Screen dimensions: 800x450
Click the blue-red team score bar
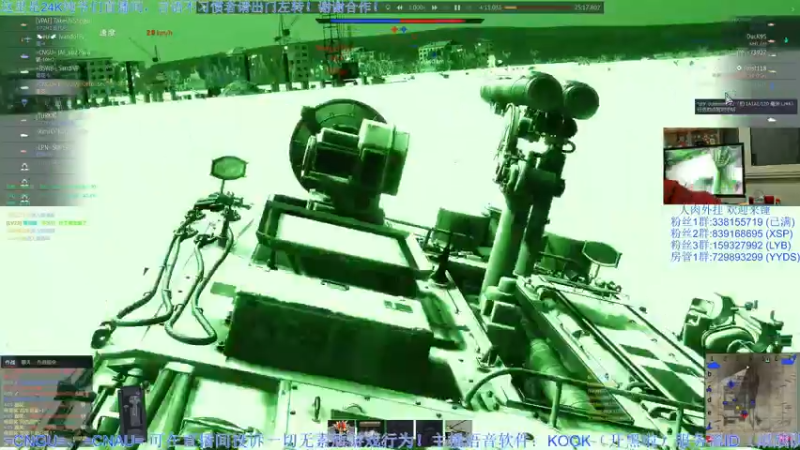click(399, 21)
